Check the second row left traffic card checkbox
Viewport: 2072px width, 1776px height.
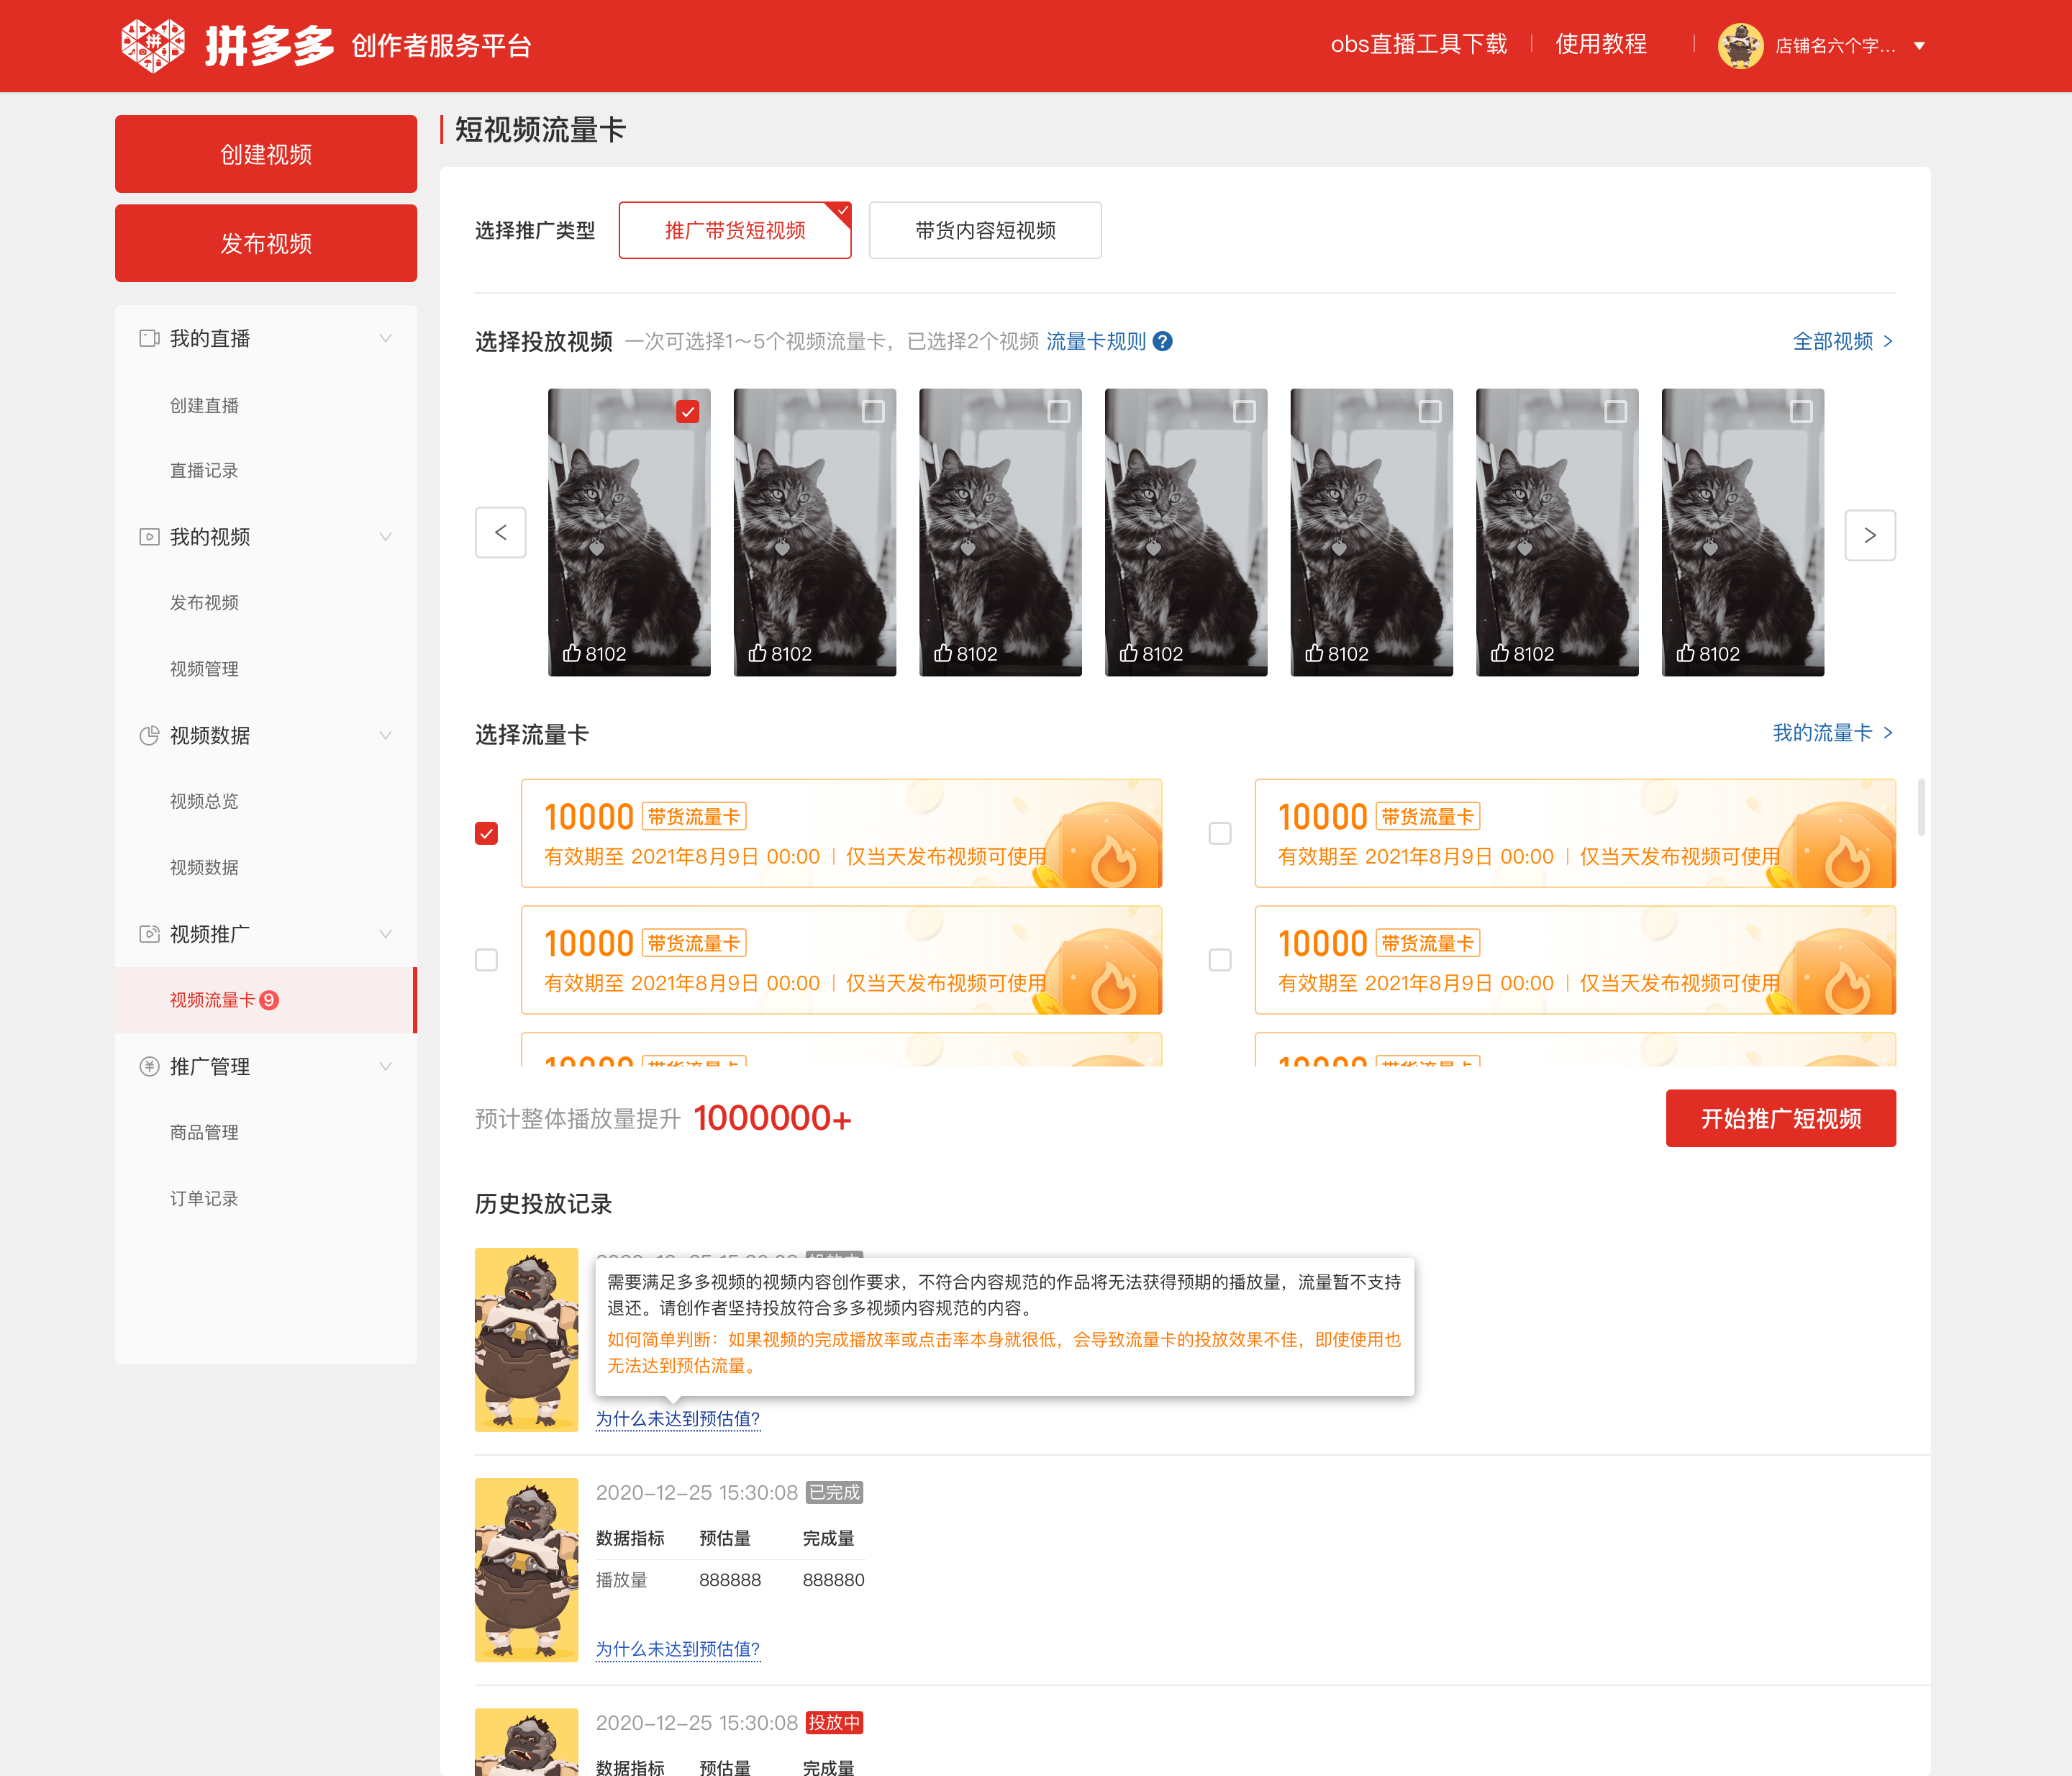tap(486, 960)
